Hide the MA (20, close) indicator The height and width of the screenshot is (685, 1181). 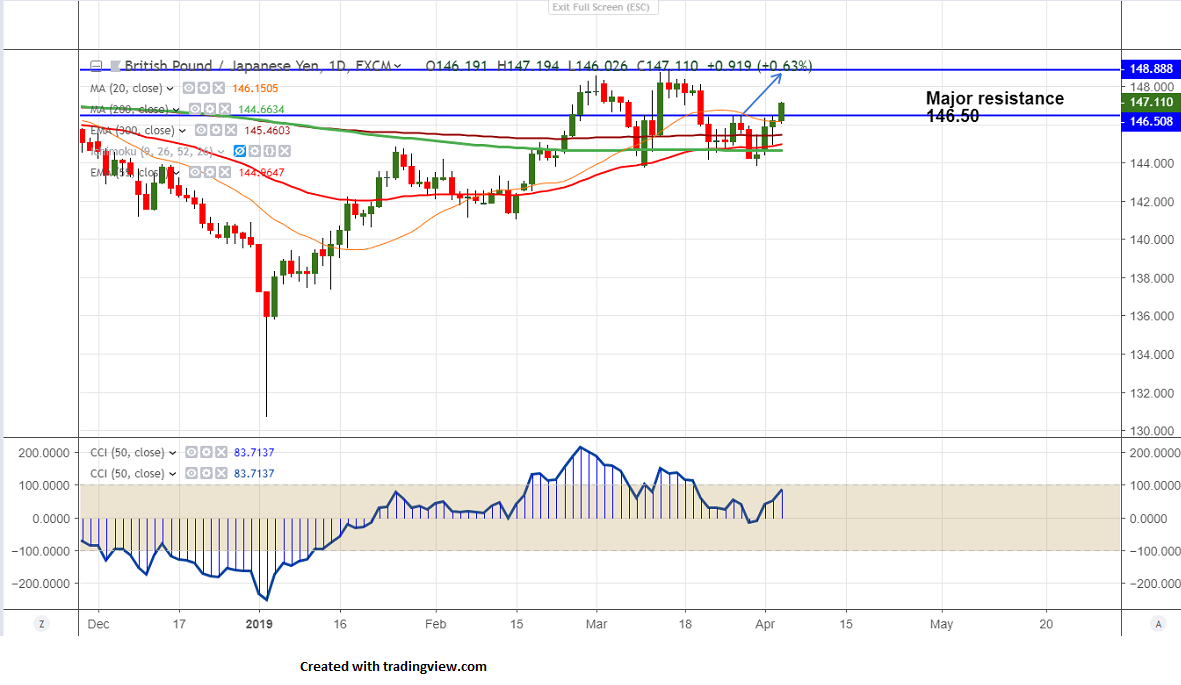tap(190, 88)
